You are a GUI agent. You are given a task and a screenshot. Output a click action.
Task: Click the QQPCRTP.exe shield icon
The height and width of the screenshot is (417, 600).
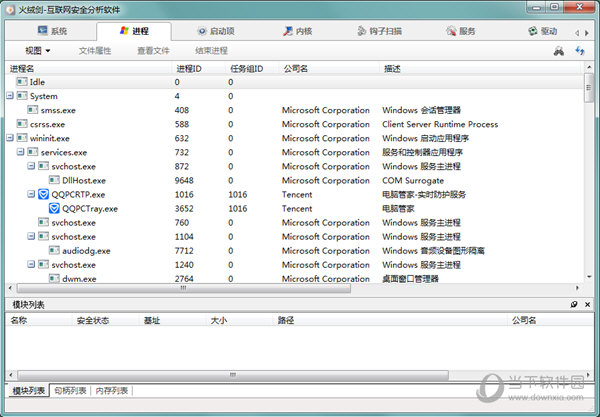coord(43,194)
